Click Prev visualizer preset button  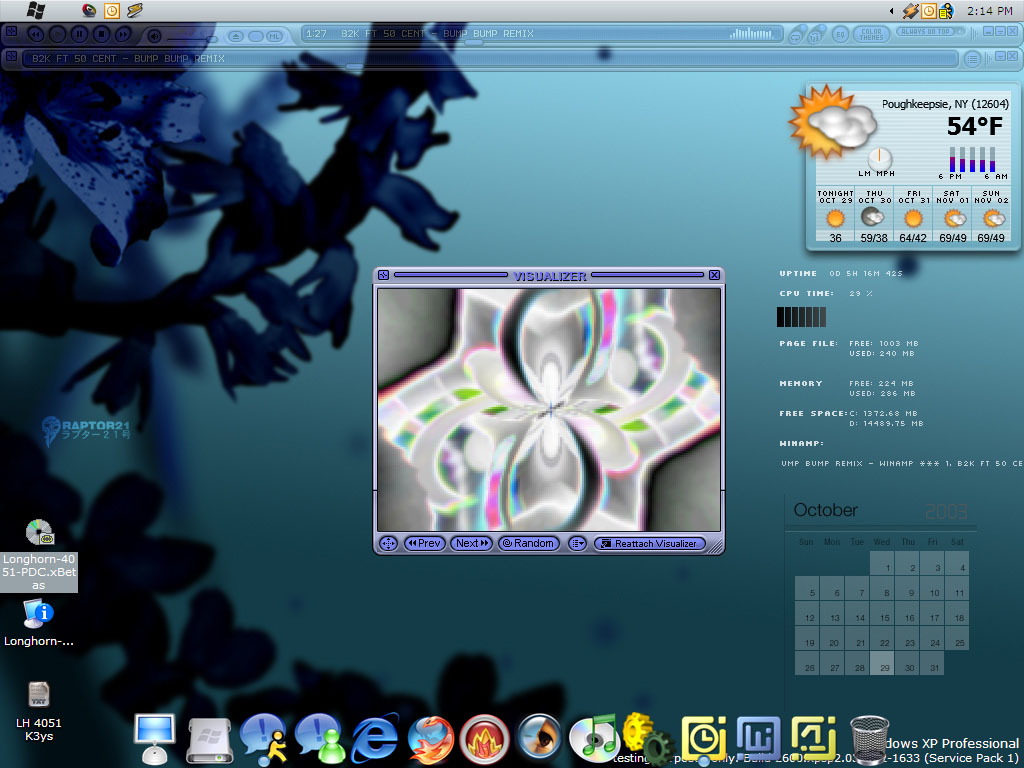(425, 543)
